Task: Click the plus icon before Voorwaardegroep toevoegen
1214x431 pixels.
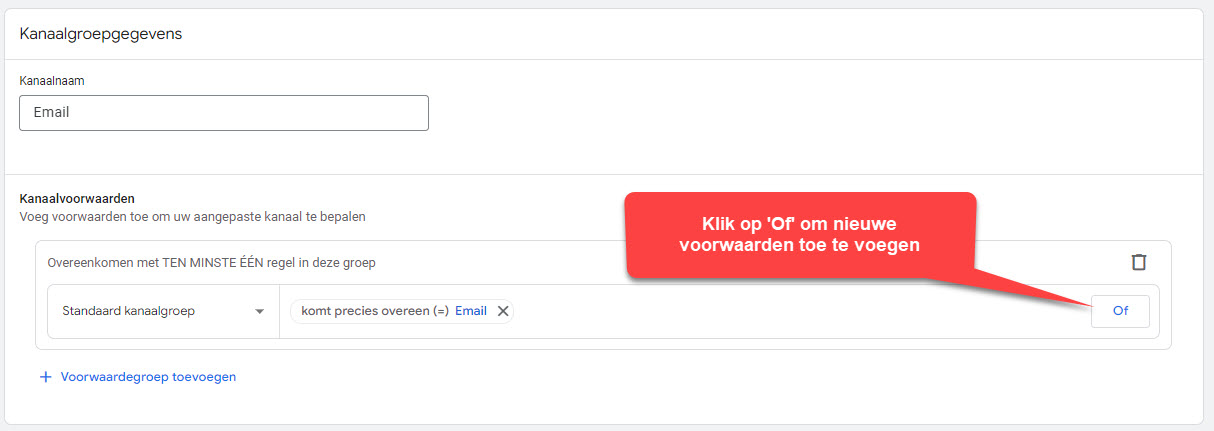Action: [45, 377]
